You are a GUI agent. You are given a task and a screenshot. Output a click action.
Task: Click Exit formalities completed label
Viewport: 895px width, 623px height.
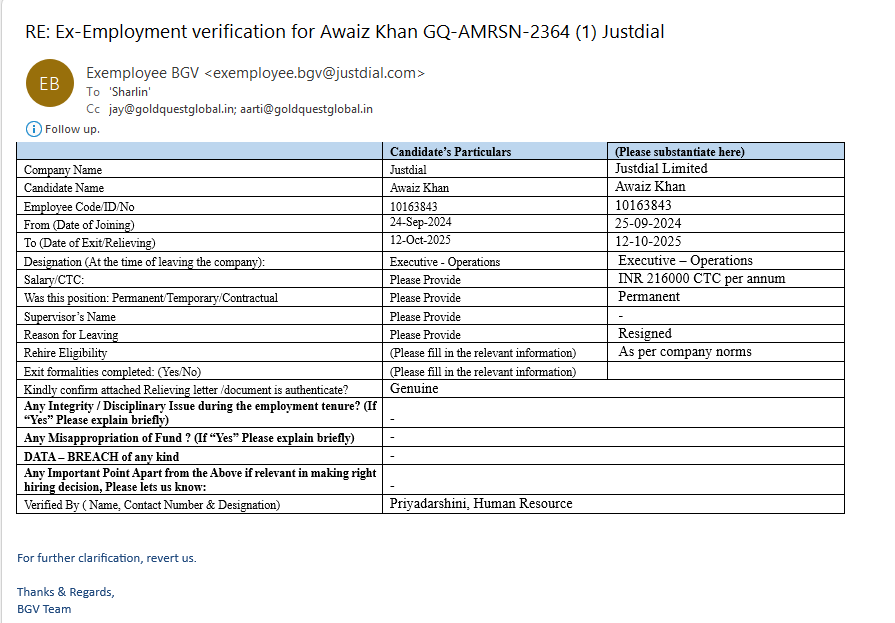(112, 372)
